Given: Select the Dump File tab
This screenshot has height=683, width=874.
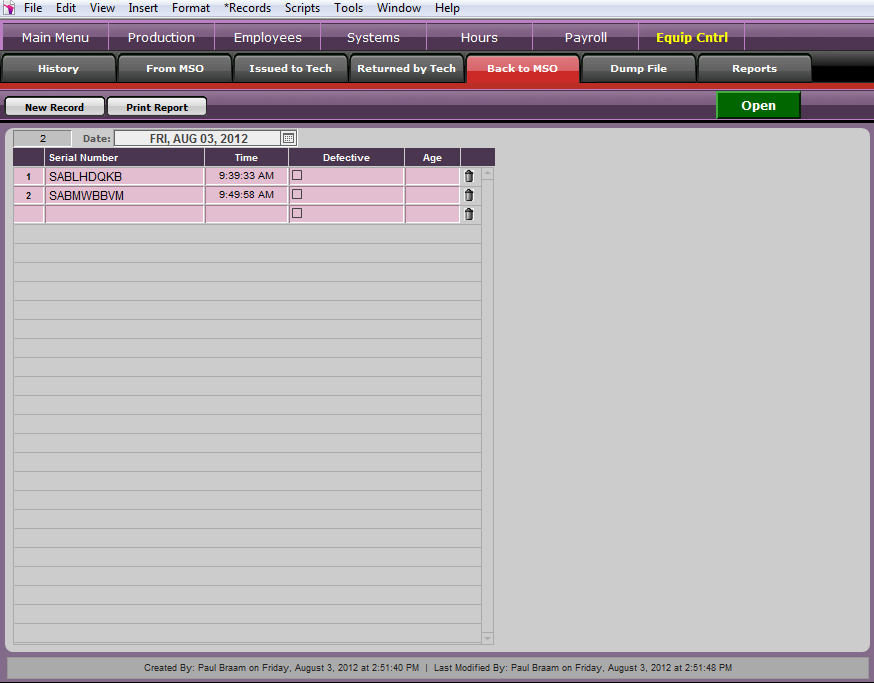Looking at the screenshot, I should 638,69.
